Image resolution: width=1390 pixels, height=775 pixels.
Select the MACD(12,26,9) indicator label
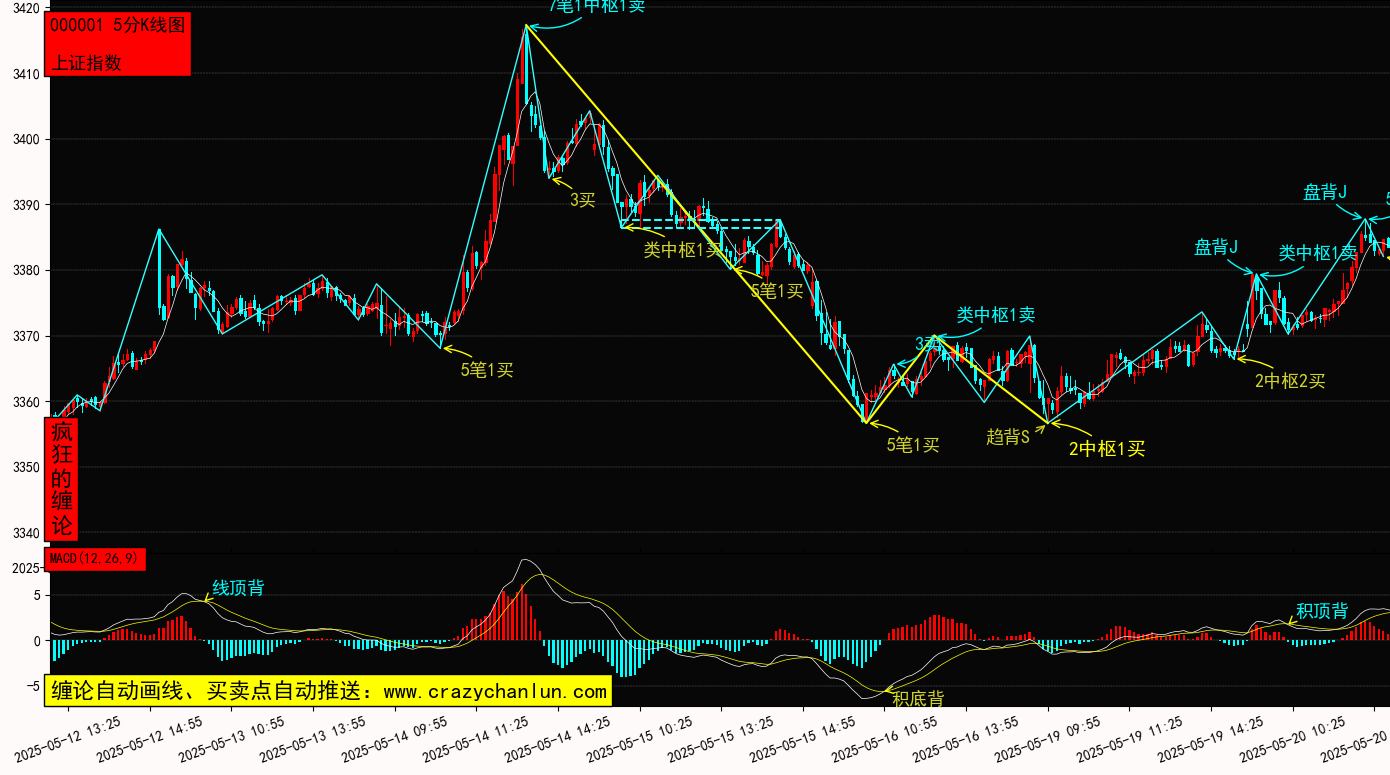pos(95,559)
